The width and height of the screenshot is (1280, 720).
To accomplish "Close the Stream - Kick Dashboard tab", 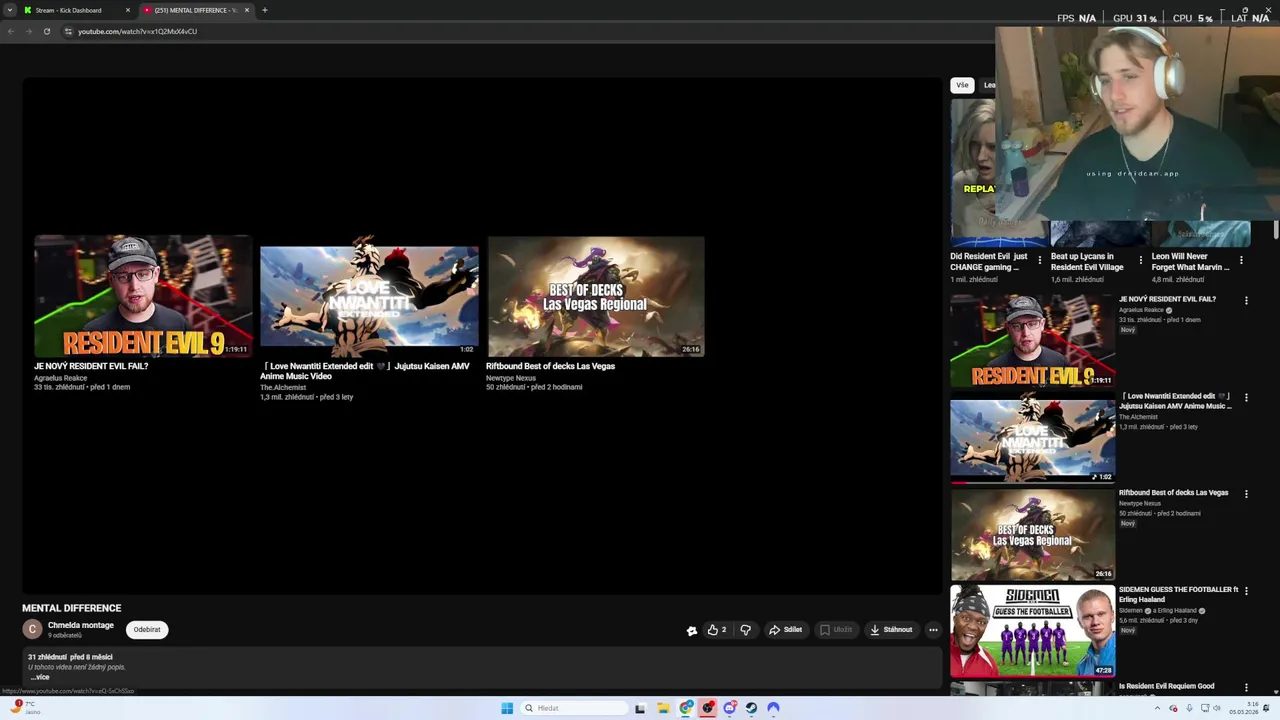I will [128, 10].
